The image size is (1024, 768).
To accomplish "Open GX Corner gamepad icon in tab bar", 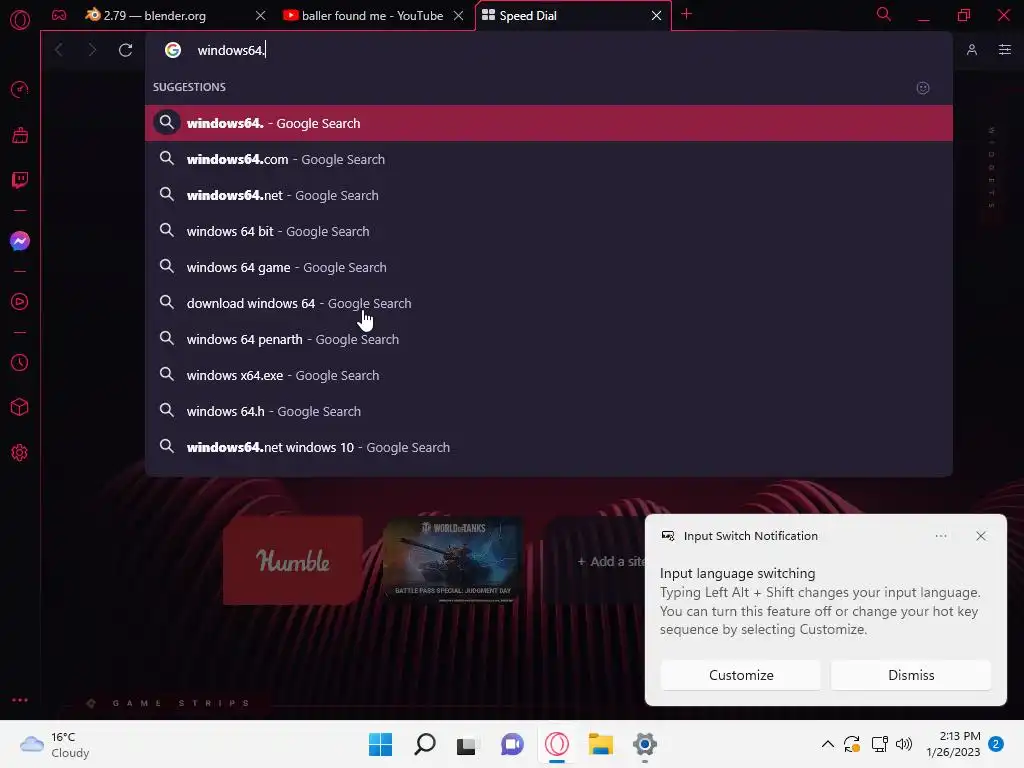I will (x=59, y=15).
